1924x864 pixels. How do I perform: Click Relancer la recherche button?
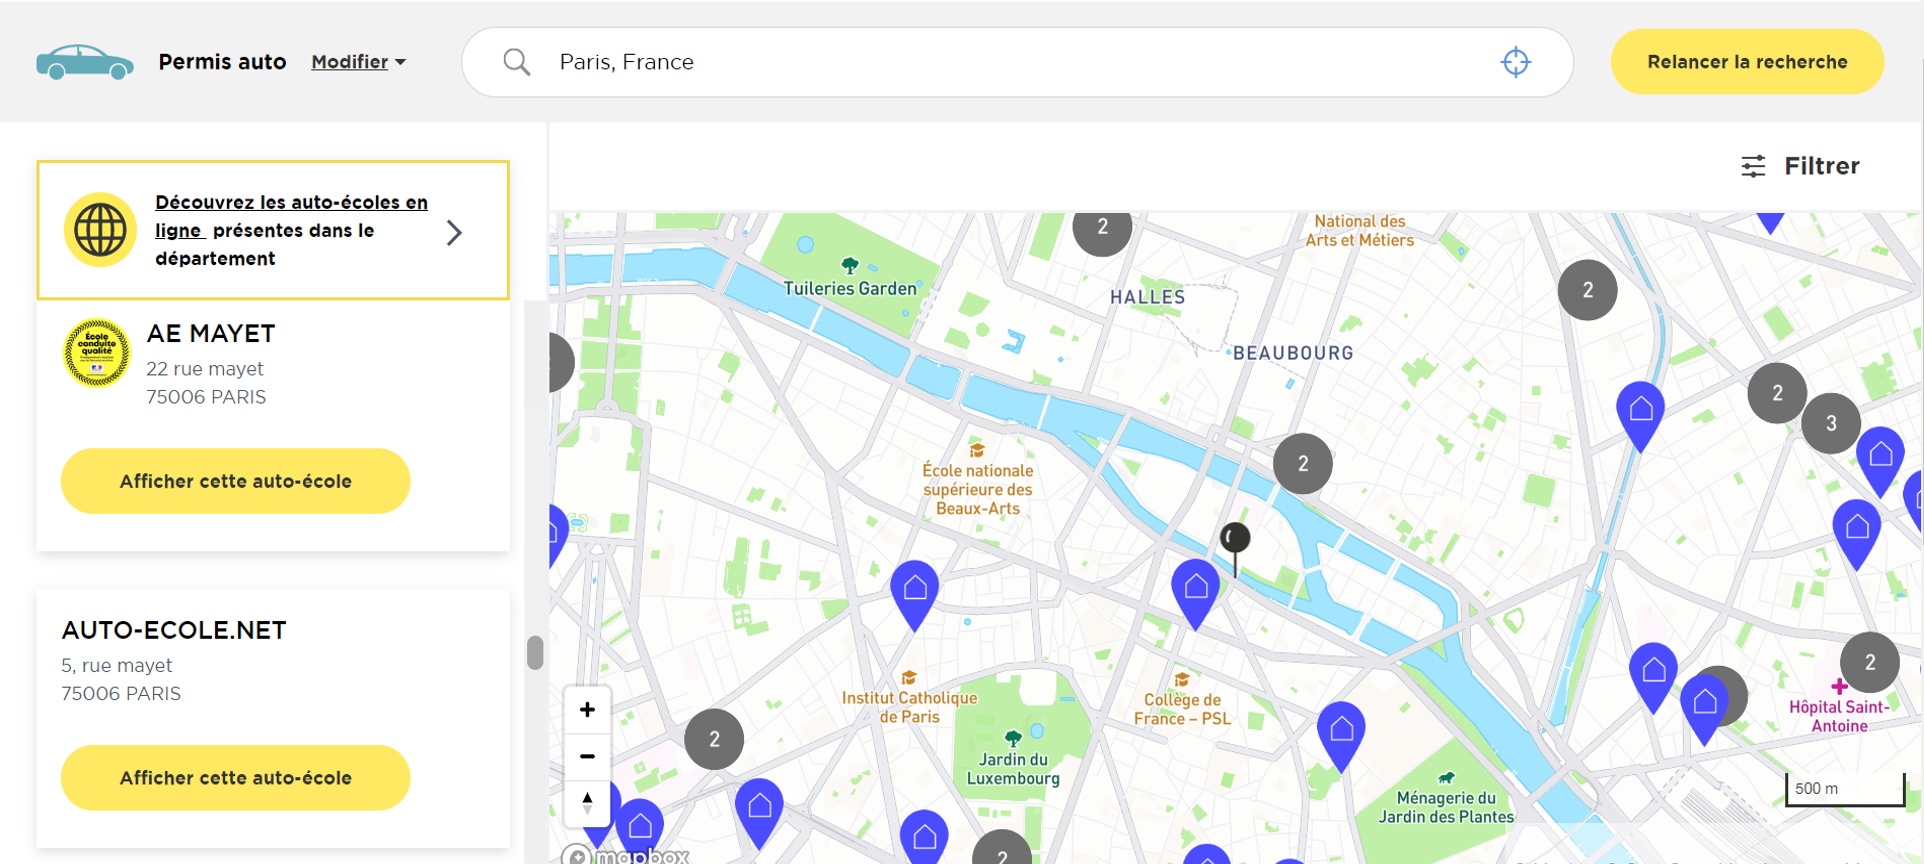click(1747, 62)
